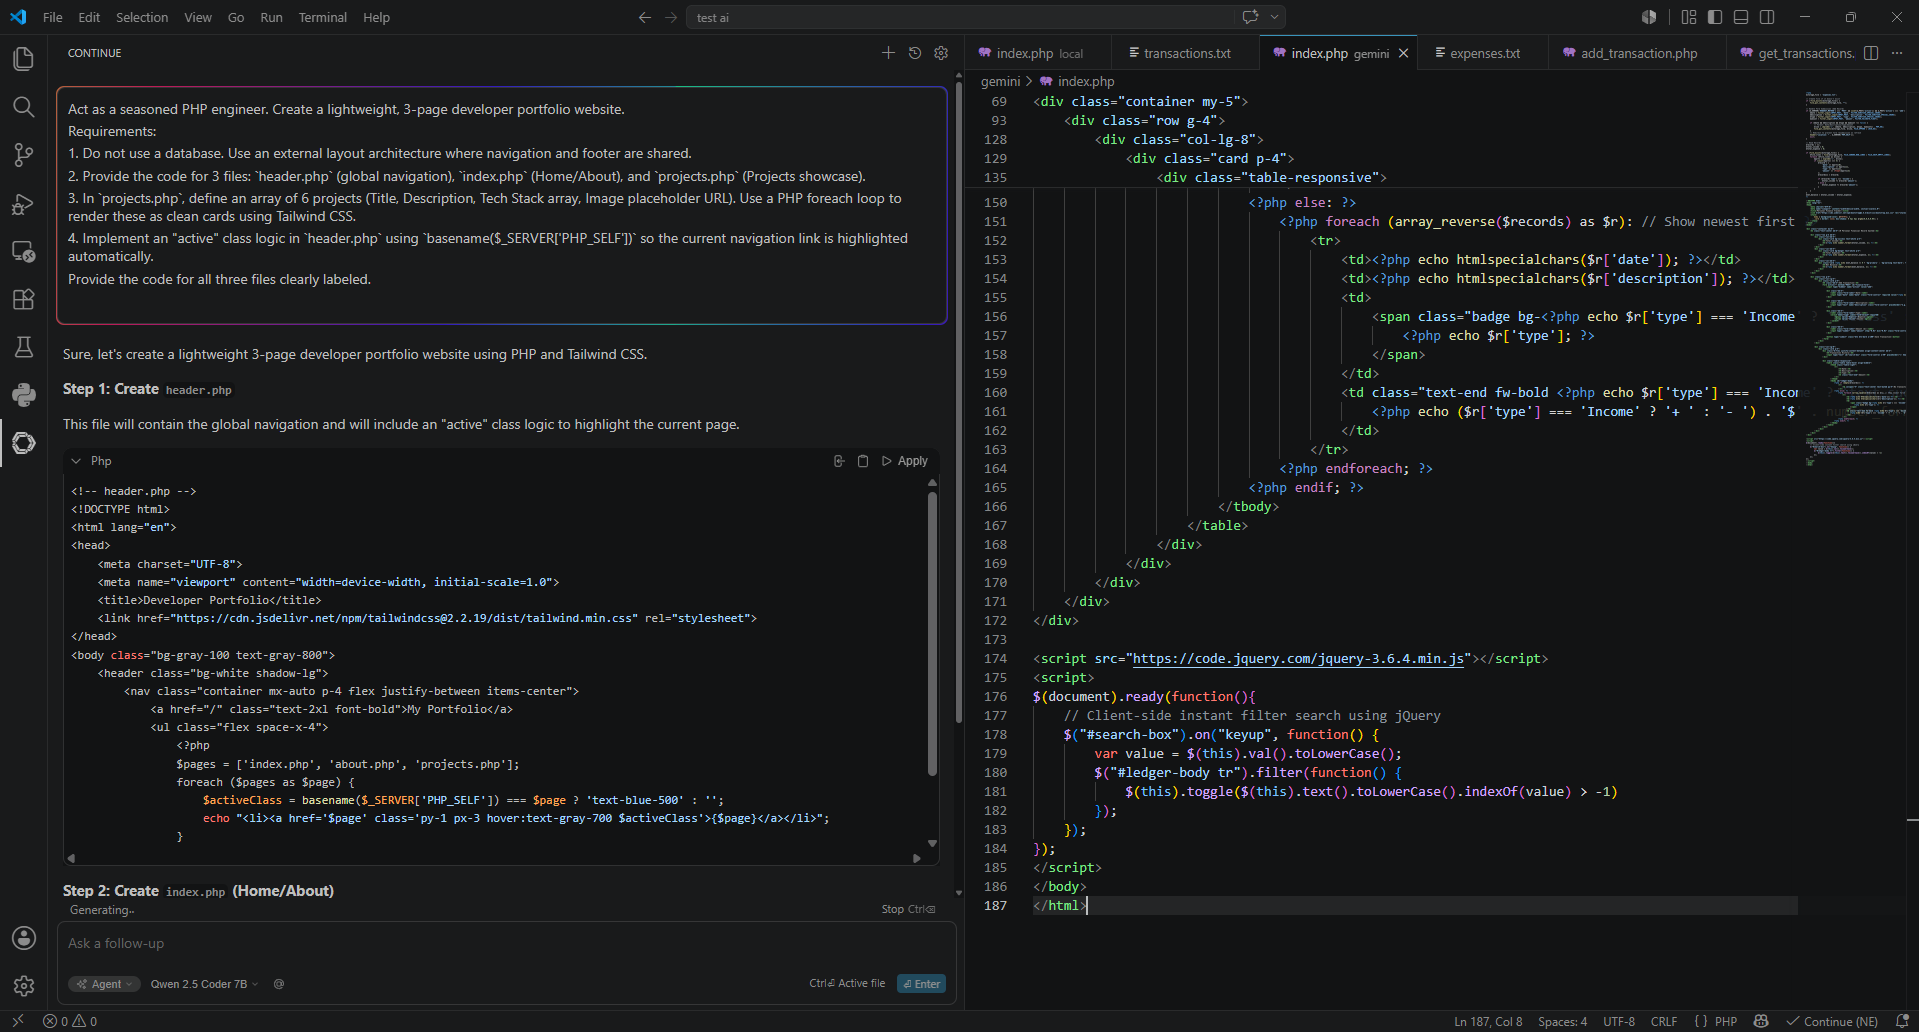Open errors and warnings problems counter

click(70, 1021)
